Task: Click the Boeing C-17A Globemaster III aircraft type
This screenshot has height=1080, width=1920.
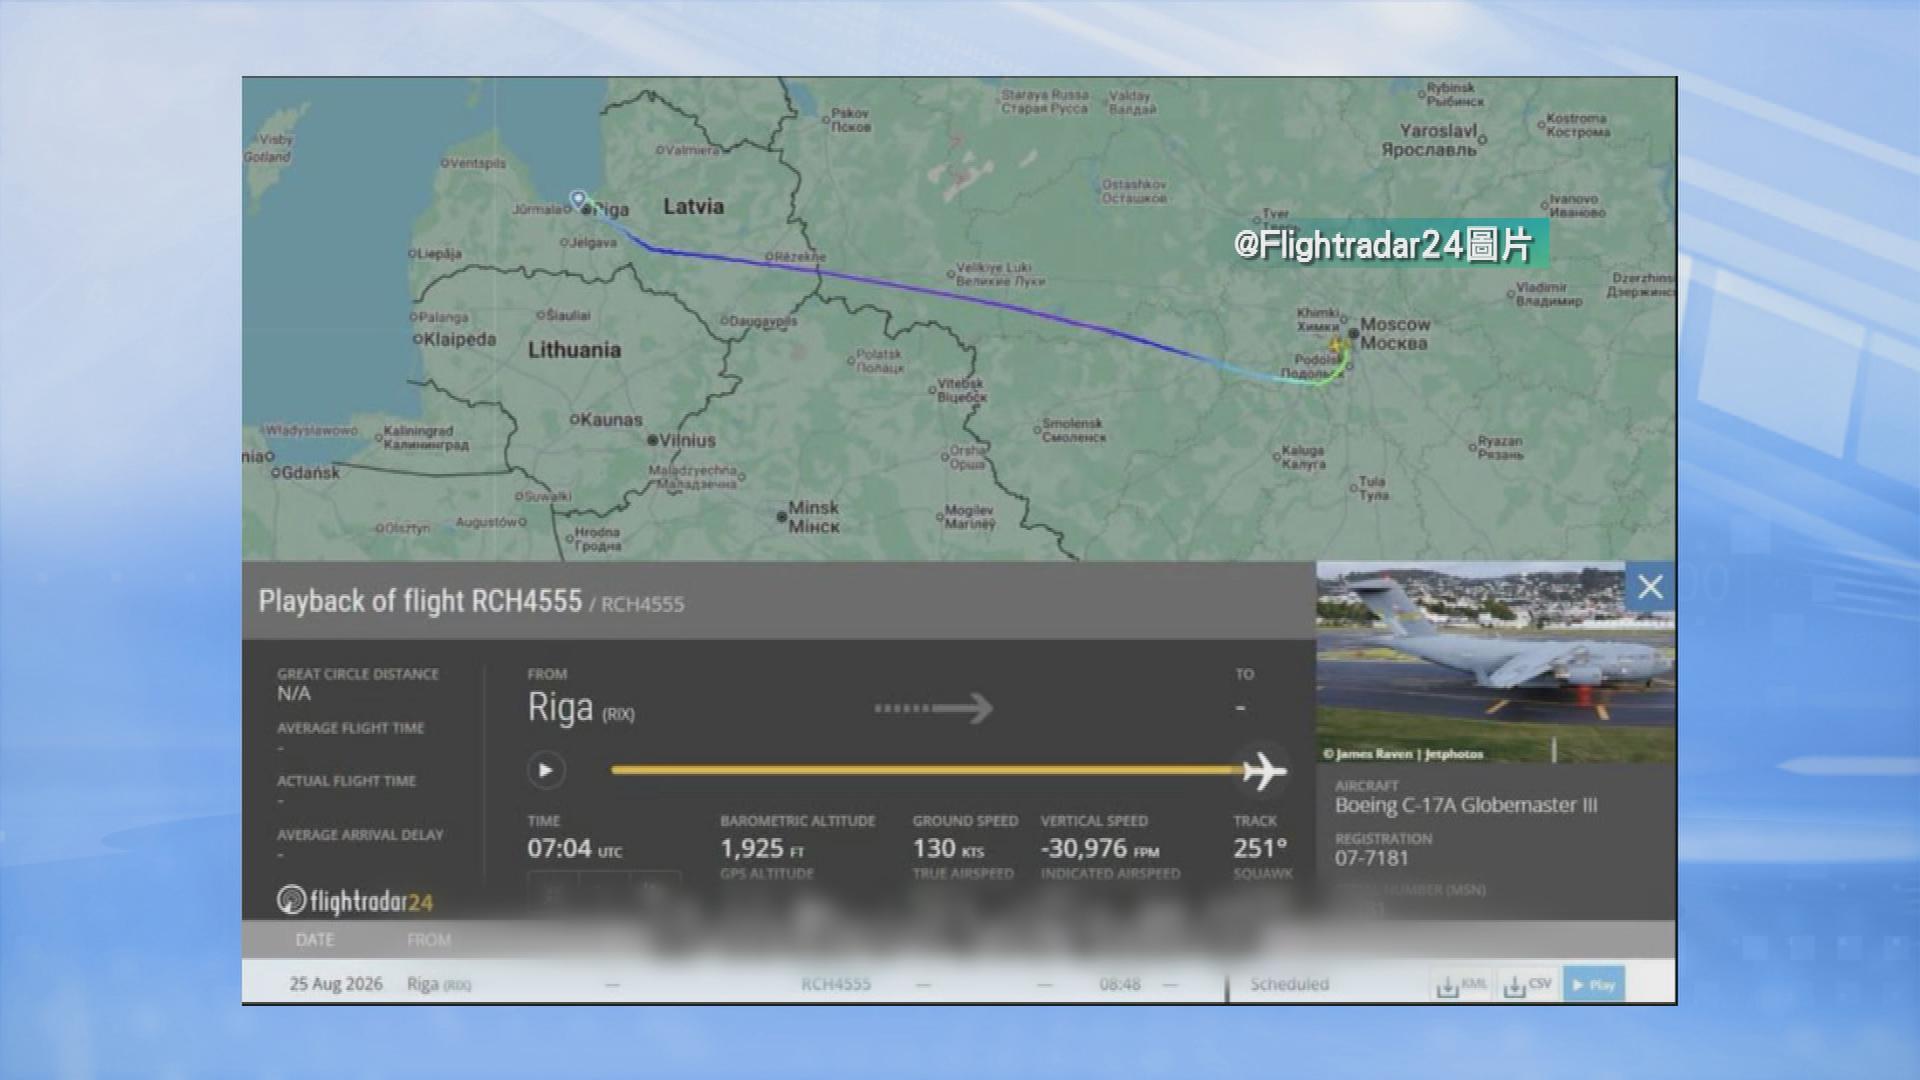Action: [x=1466, y=805]
